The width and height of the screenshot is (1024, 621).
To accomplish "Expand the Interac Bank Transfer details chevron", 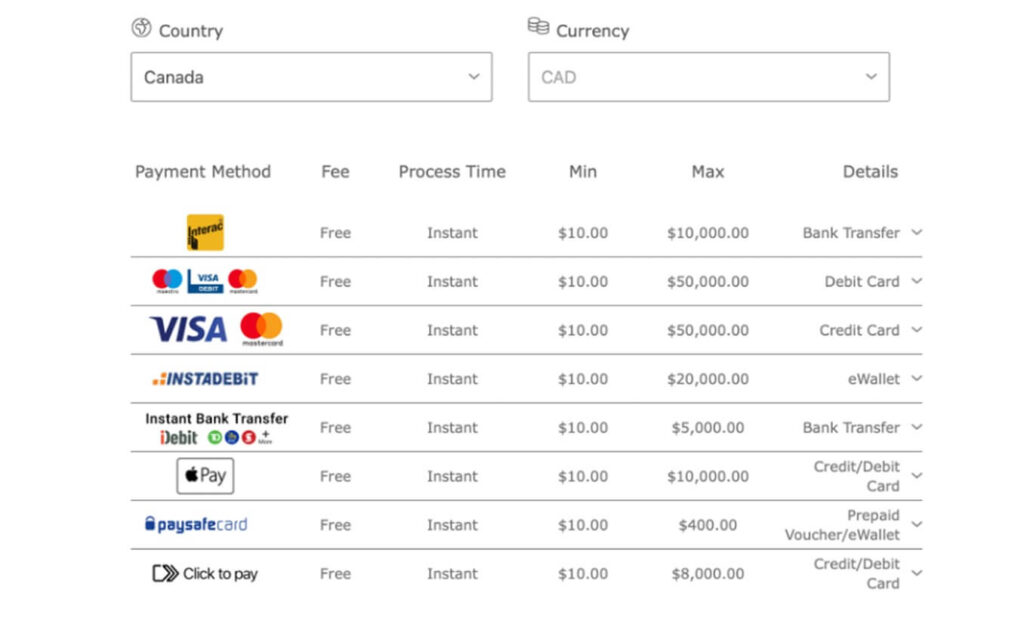I will (x=917, y=232).
